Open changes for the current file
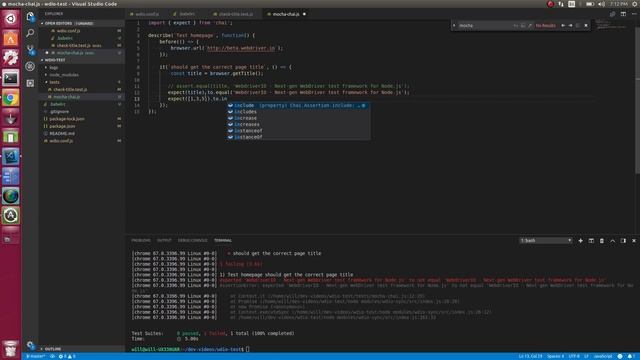The height and width of the screenshot is (360, 640). [612, 14]
